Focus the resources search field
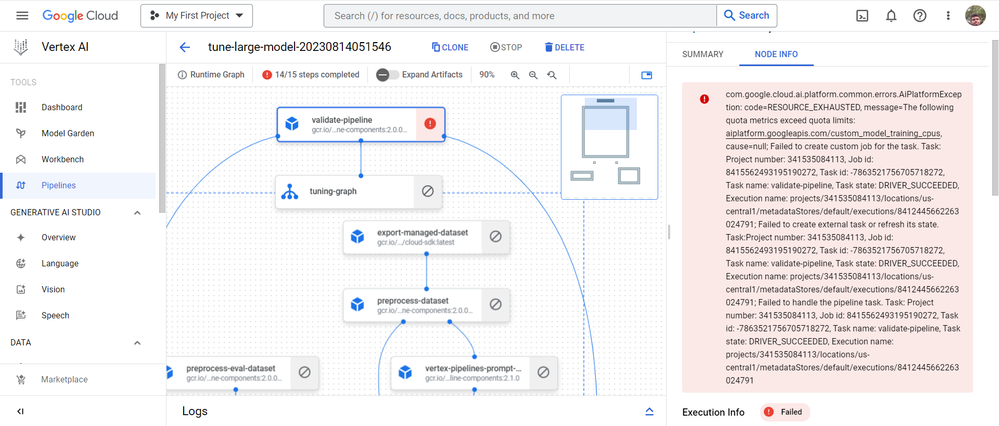999x426 pixels. 520,16
